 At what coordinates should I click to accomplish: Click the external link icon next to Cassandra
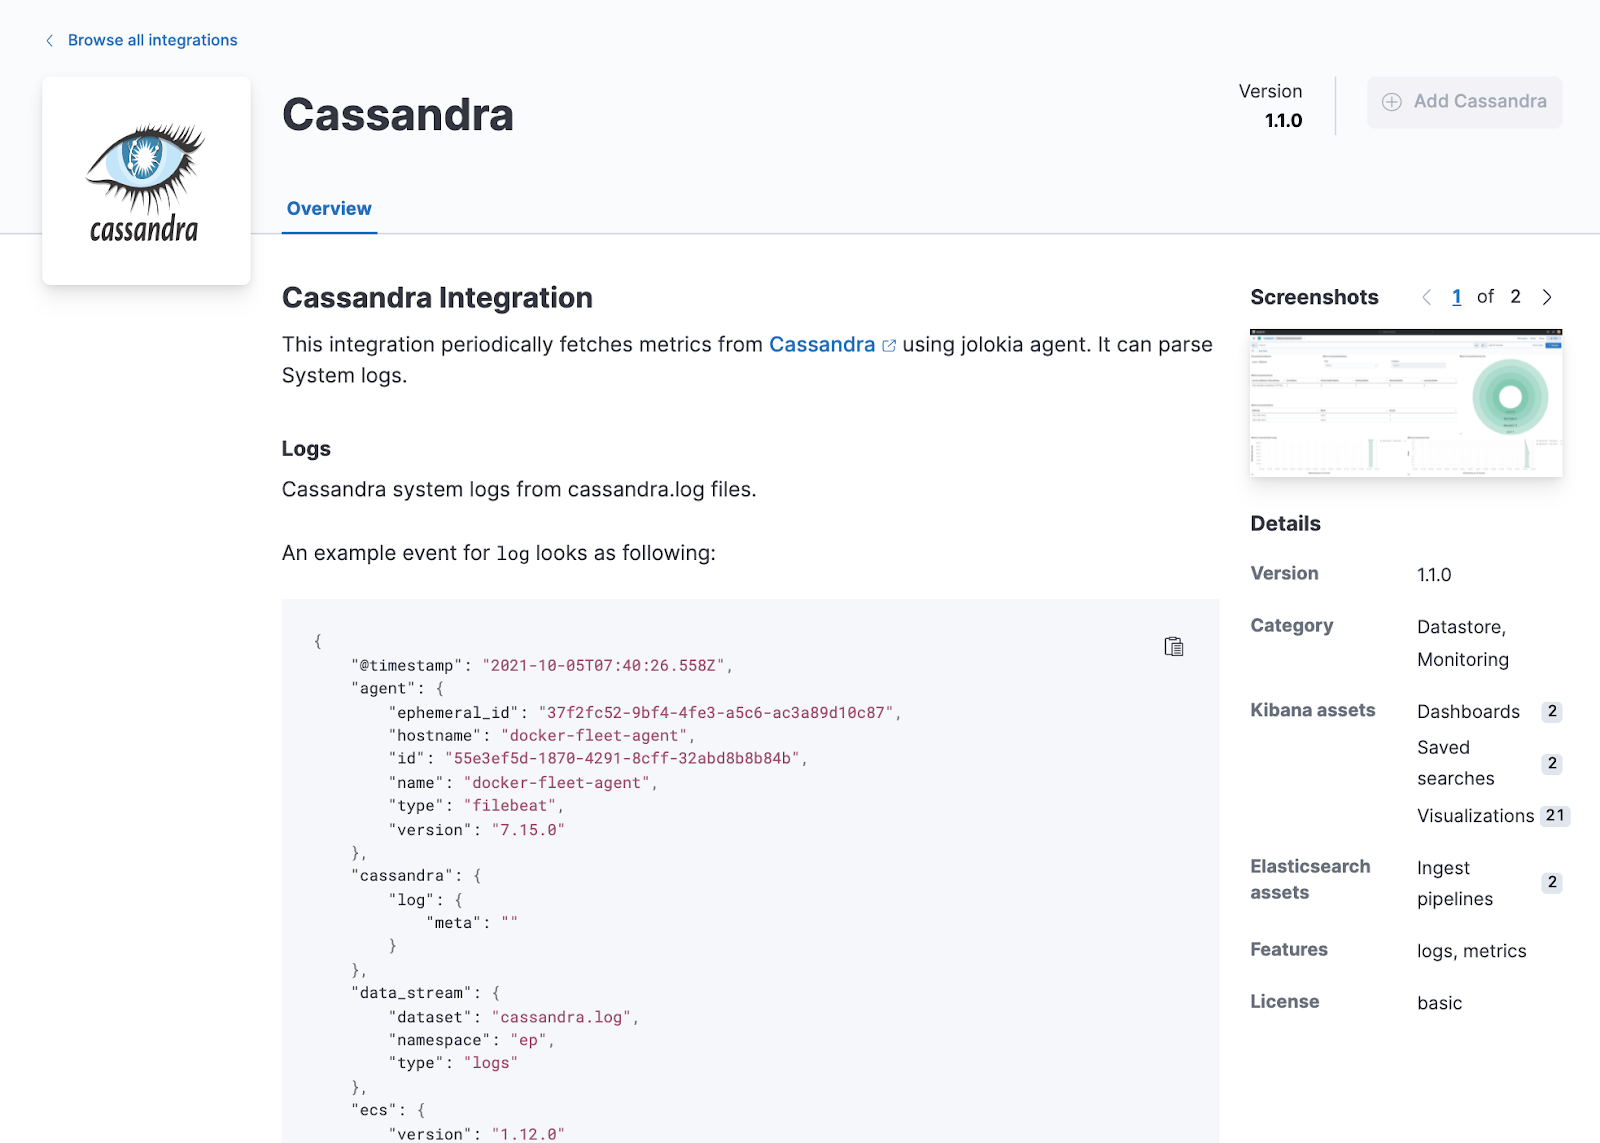point(889,344)
